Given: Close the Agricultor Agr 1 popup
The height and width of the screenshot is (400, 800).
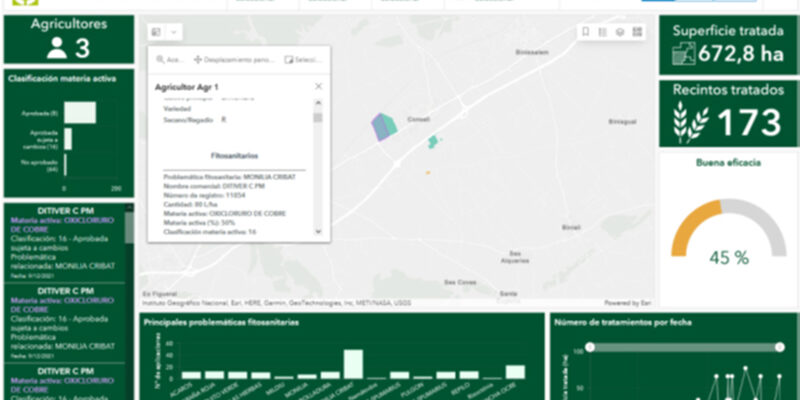Looking at the screenshot, I should point(319,87).
